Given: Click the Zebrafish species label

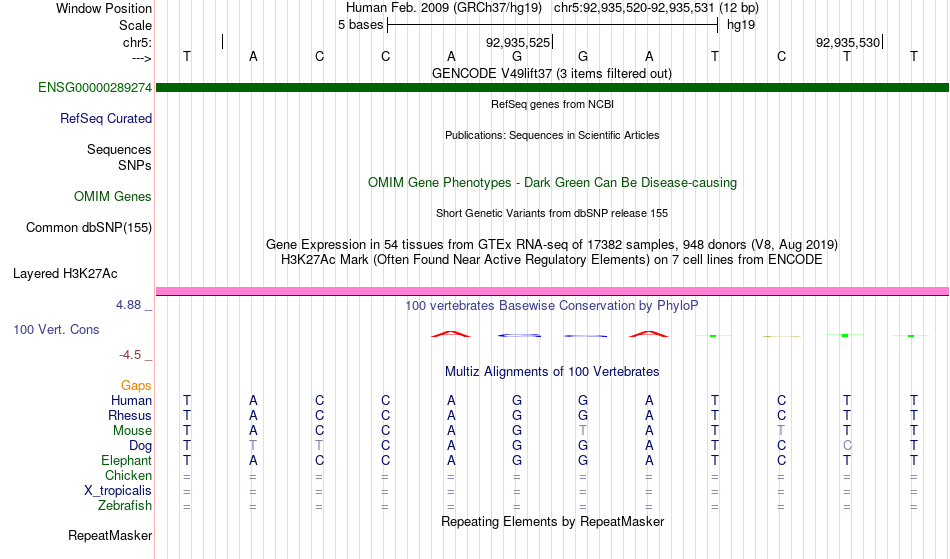Looking at the screenshot, I should coord(125,505).
